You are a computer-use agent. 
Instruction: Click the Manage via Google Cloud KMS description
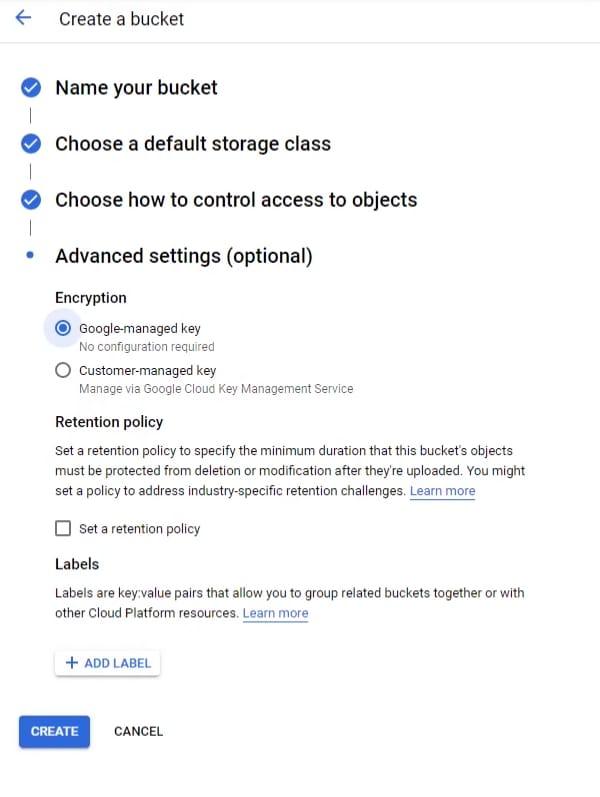click(x=215, y=388)
